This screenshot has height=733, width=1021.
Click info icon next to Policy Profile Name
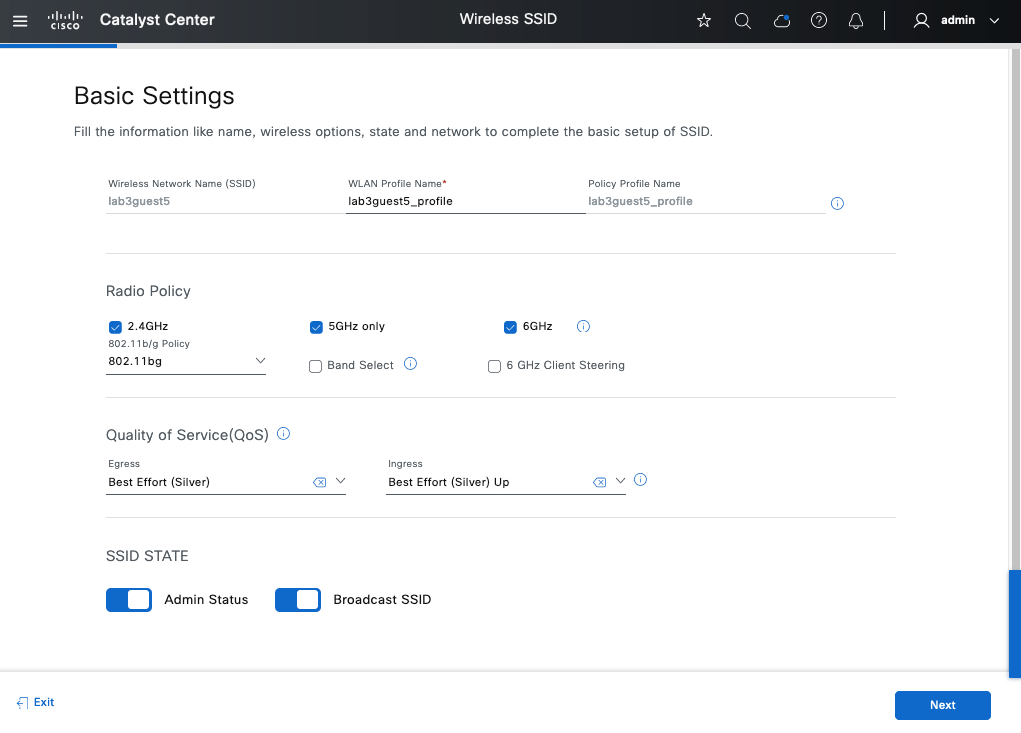pyautogui.click(x=838, y=203)
